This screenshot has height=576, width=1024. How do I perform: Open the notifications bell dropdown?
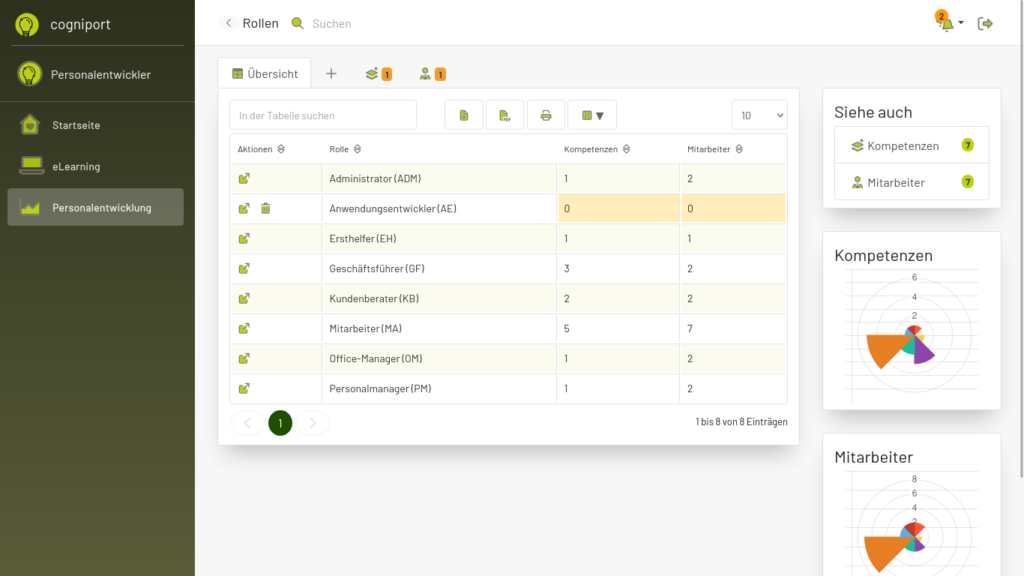click(948, 23)
